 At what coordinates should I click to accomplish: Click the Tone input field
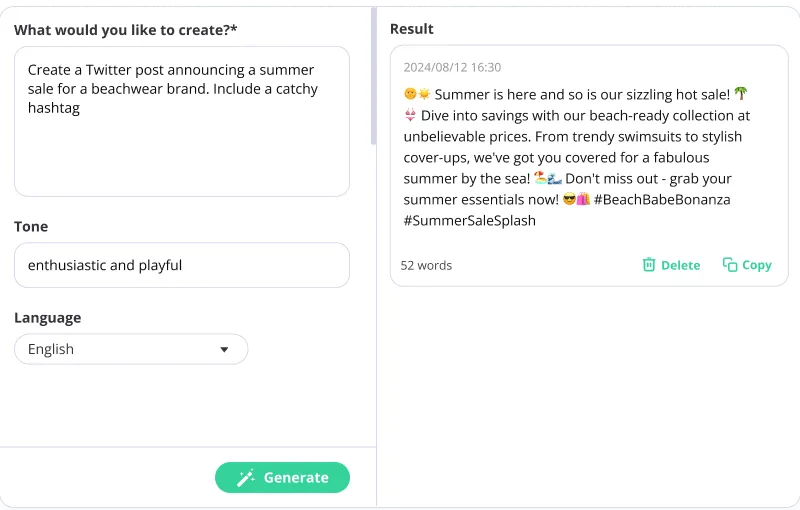pyautogui.click(x=181, y=265)
